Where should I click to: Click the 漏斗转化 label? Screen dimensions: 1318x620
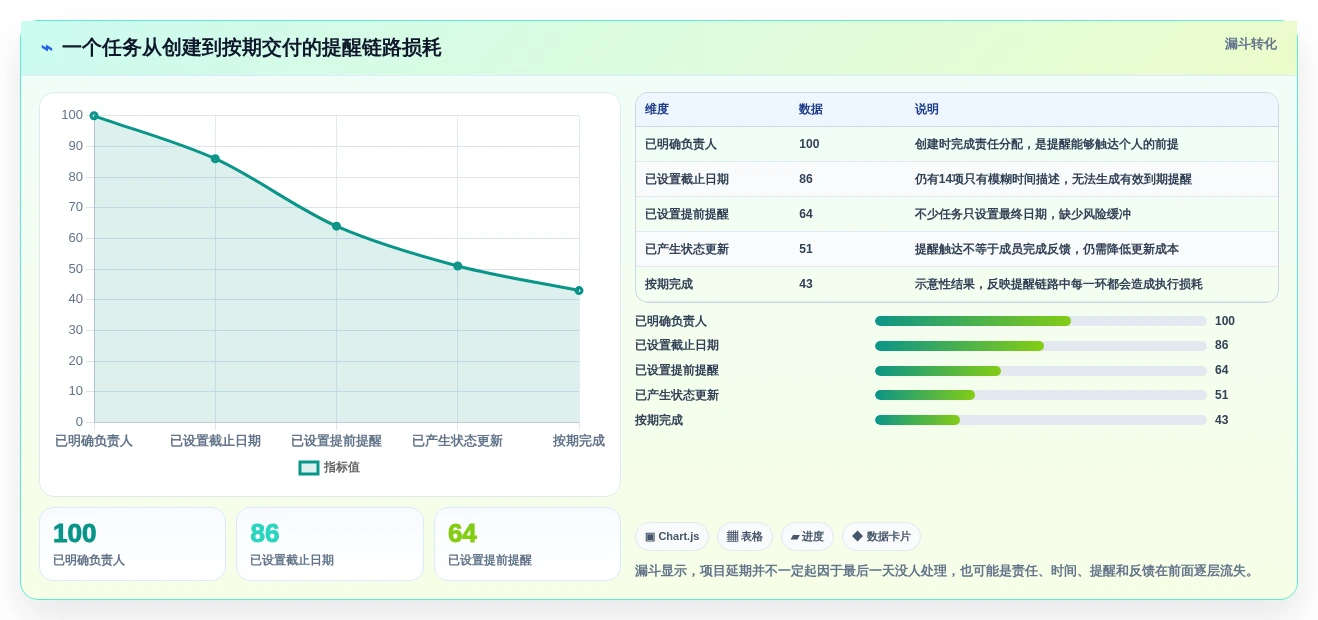pos(1250,44)
